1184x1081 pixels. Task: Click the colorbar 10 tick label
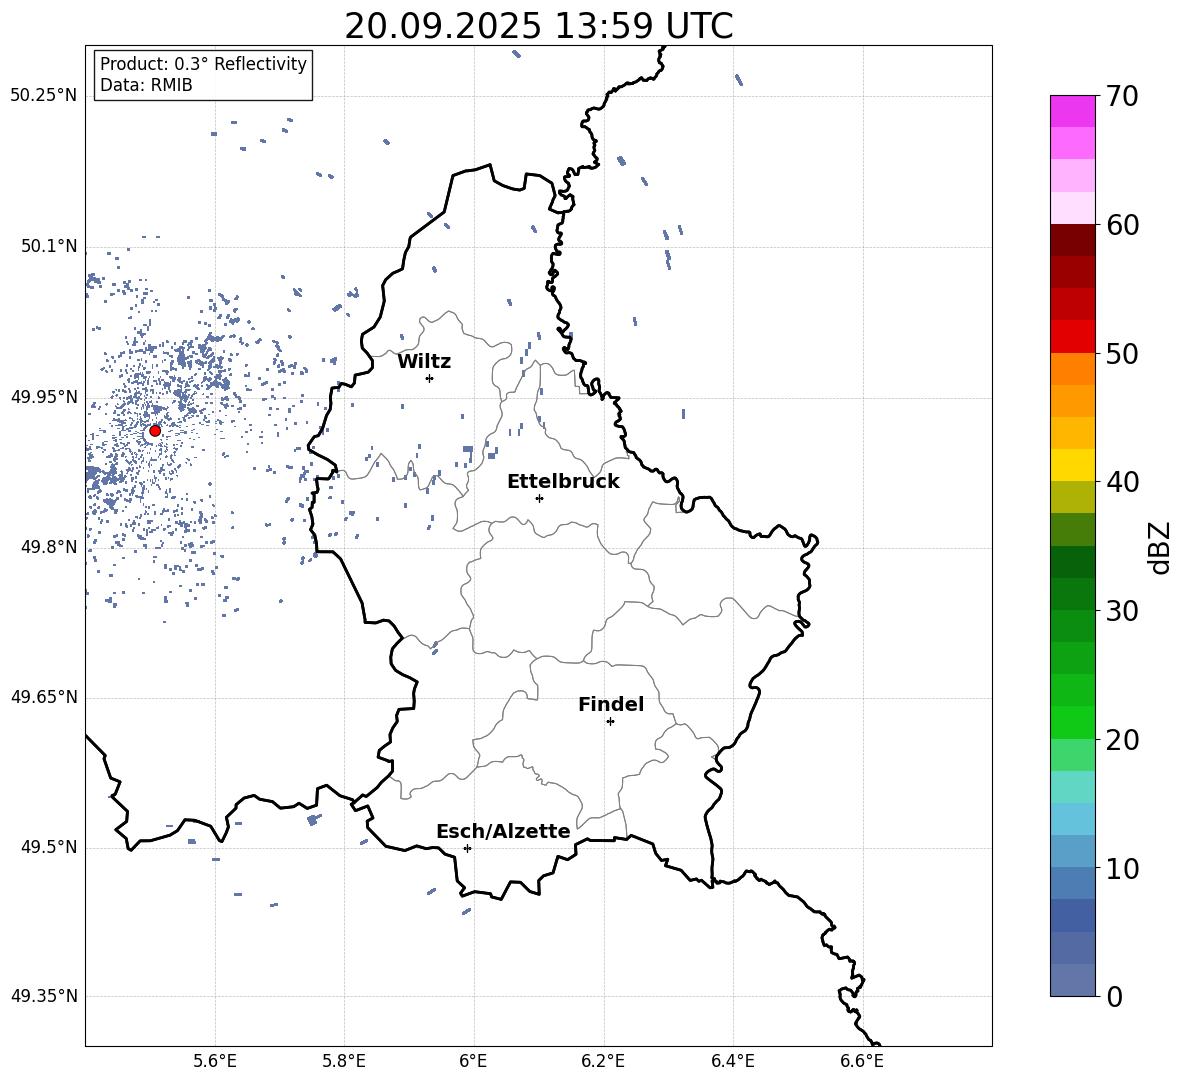click(1122, 868)
